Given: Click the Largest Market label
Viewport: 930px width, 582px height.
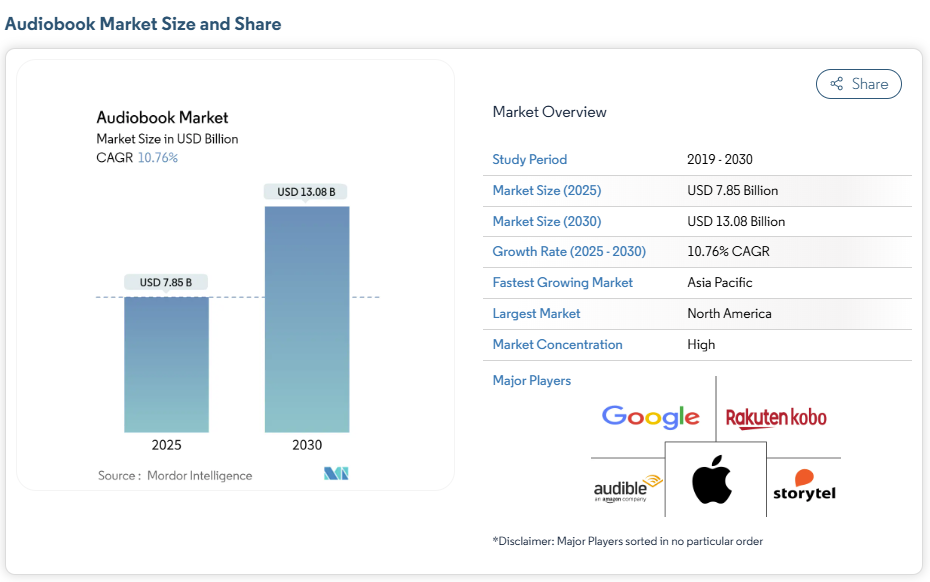Looking at the screenshot, I should (x=536, y=314).
